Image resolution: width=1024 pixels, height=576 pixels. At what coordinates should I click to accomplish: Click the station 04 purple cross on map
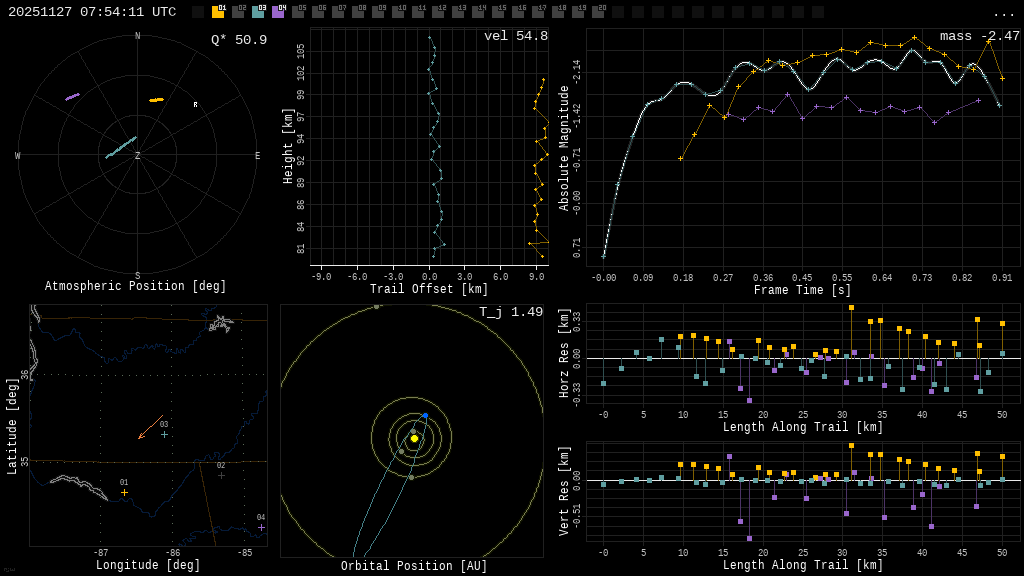(x=261, y=527)
